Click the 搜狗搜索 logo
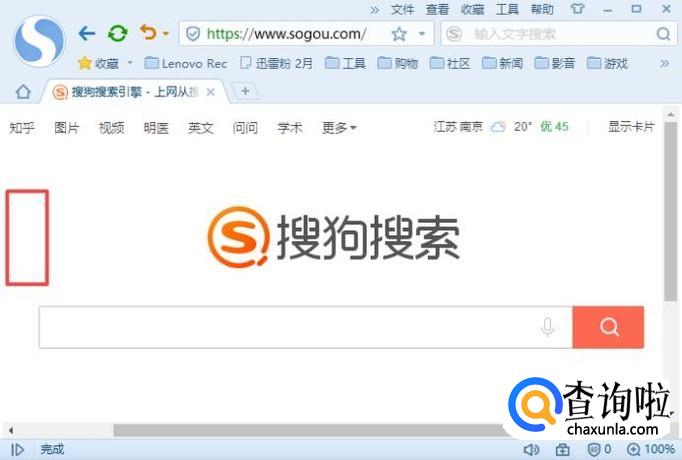682x460 pixels. (x=334, y=237)
